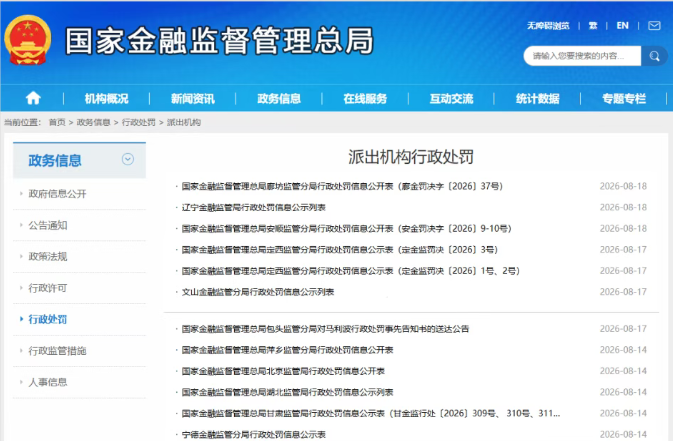Switch to traditional Chinese (繁)

(x=593, y=26)
